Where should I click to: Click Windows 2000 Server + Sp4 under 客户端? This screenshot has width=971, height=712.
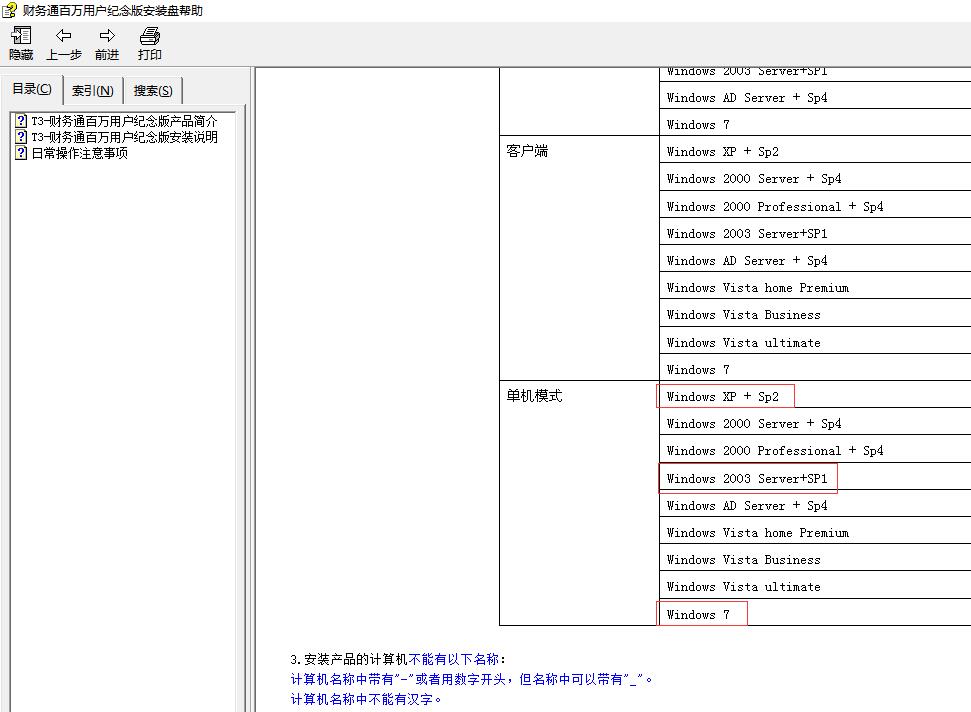[x=754, y=179]
